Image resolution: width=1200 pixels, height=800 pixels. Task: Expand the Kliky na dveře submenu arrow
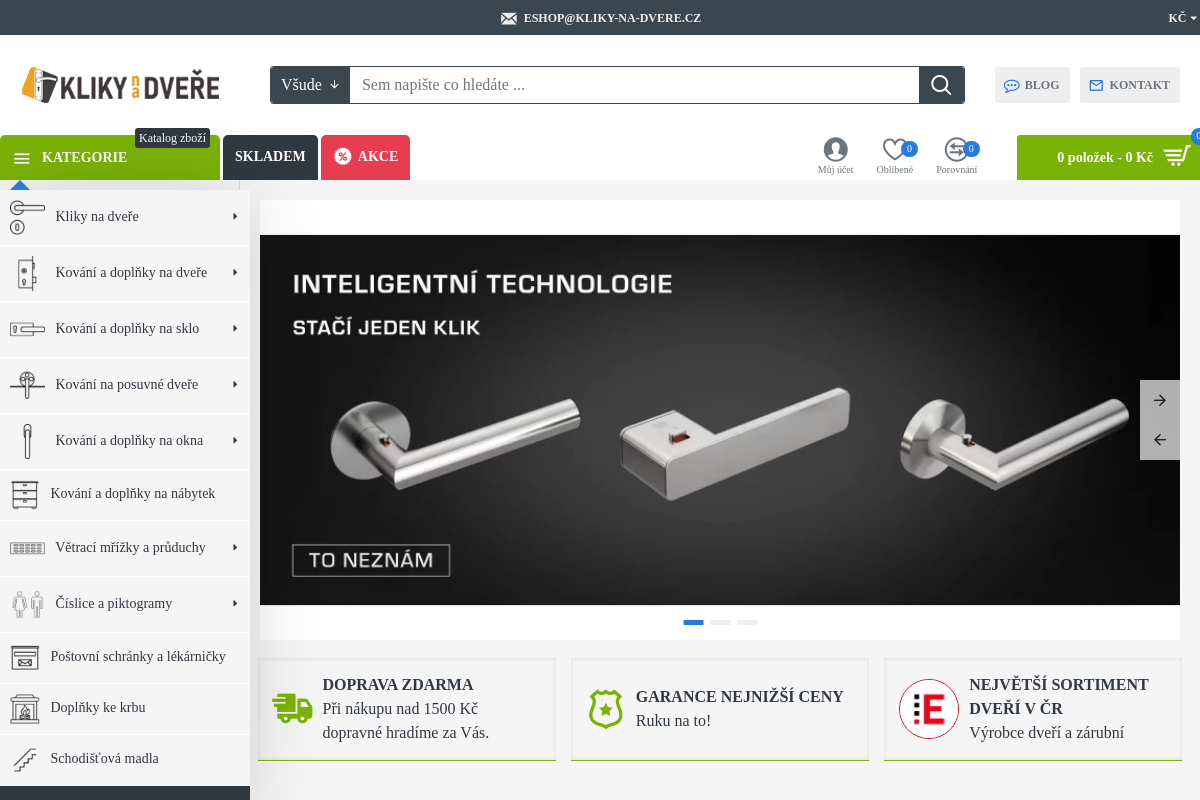[235, 216]
